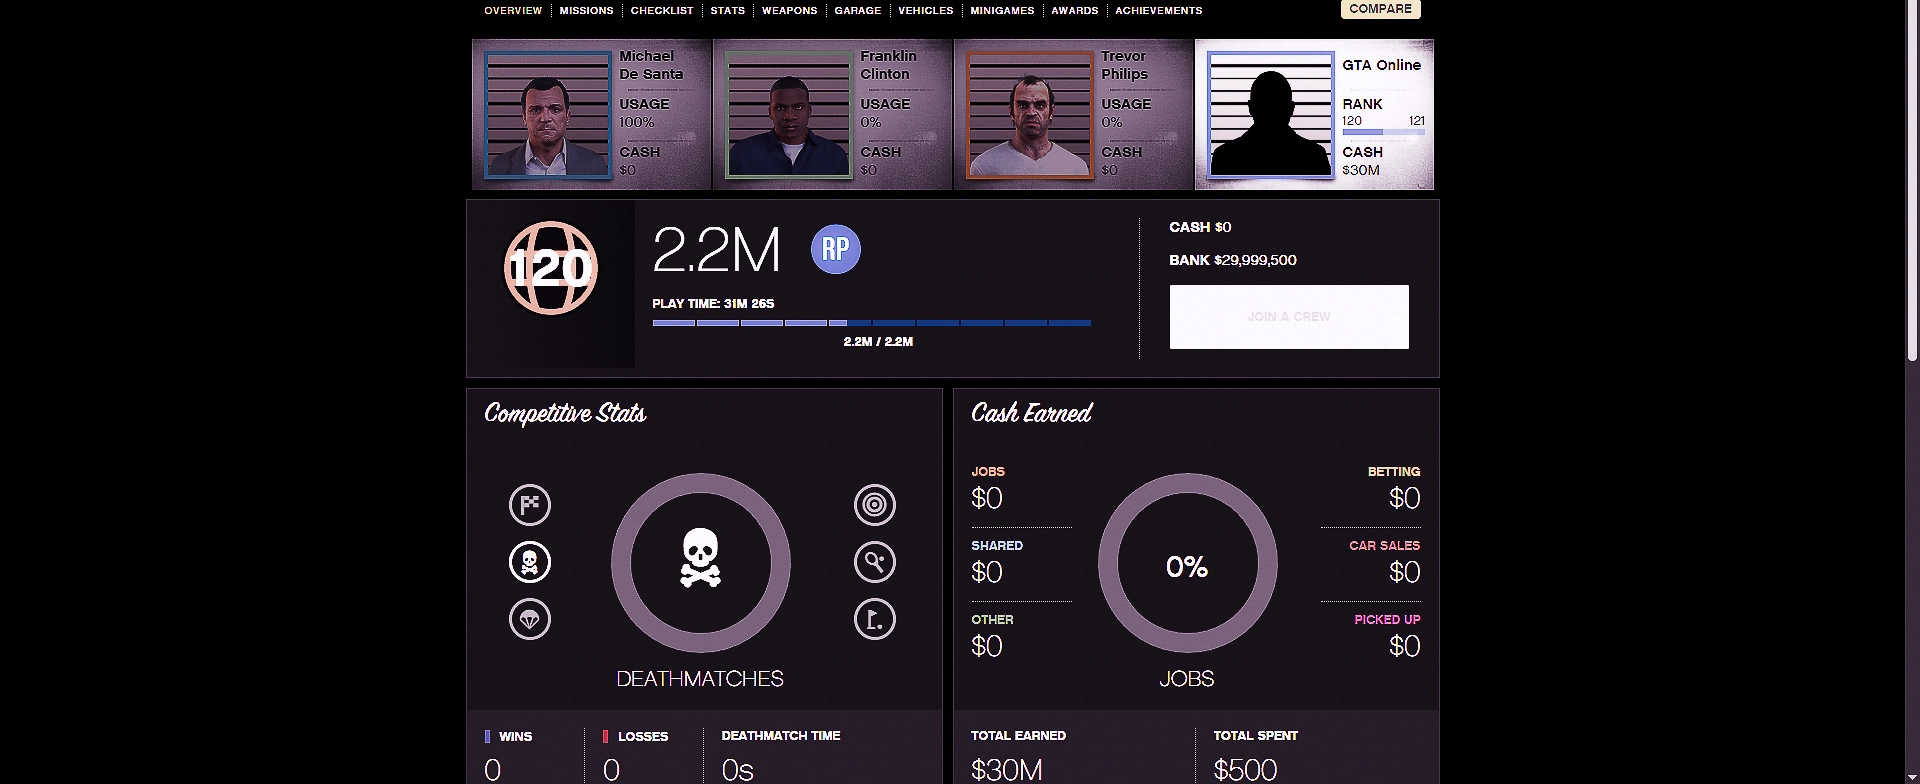Open the Overview tab

click(x=513, y=10)
